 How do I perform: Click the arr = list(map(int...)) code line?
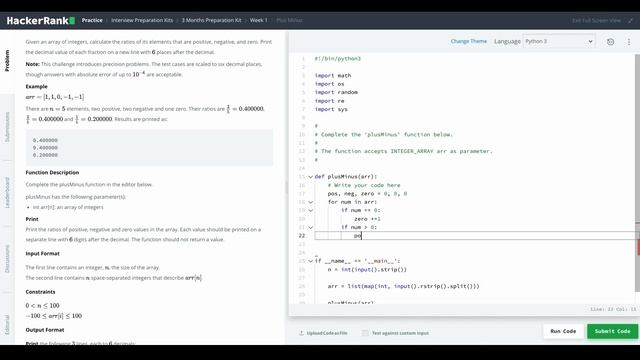click(403, 286)
